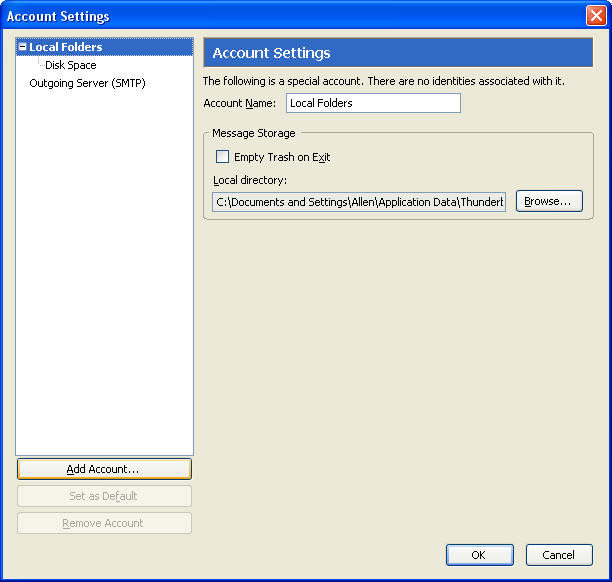612x582 pixels.
Task: Click inside the Account Name text field
Action: click(373, 103)
